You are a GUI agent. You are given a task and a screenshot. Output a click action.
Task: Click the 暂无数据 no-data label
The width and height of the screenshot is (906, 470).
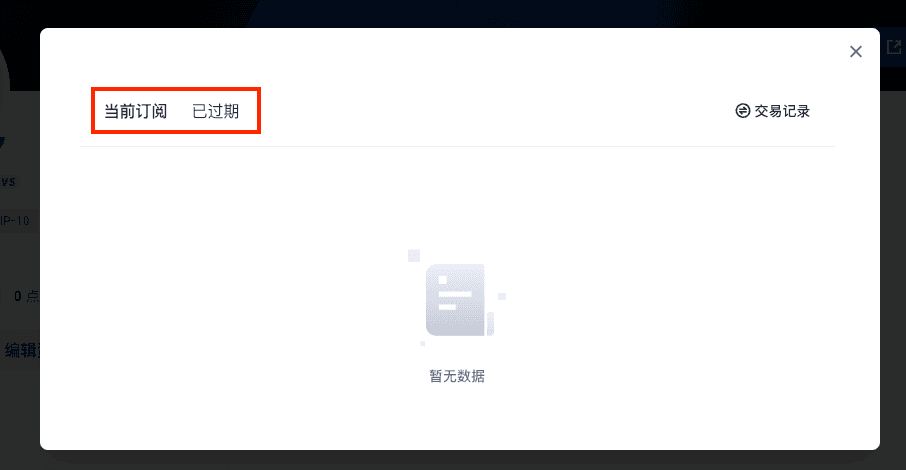tap(456, 376)
